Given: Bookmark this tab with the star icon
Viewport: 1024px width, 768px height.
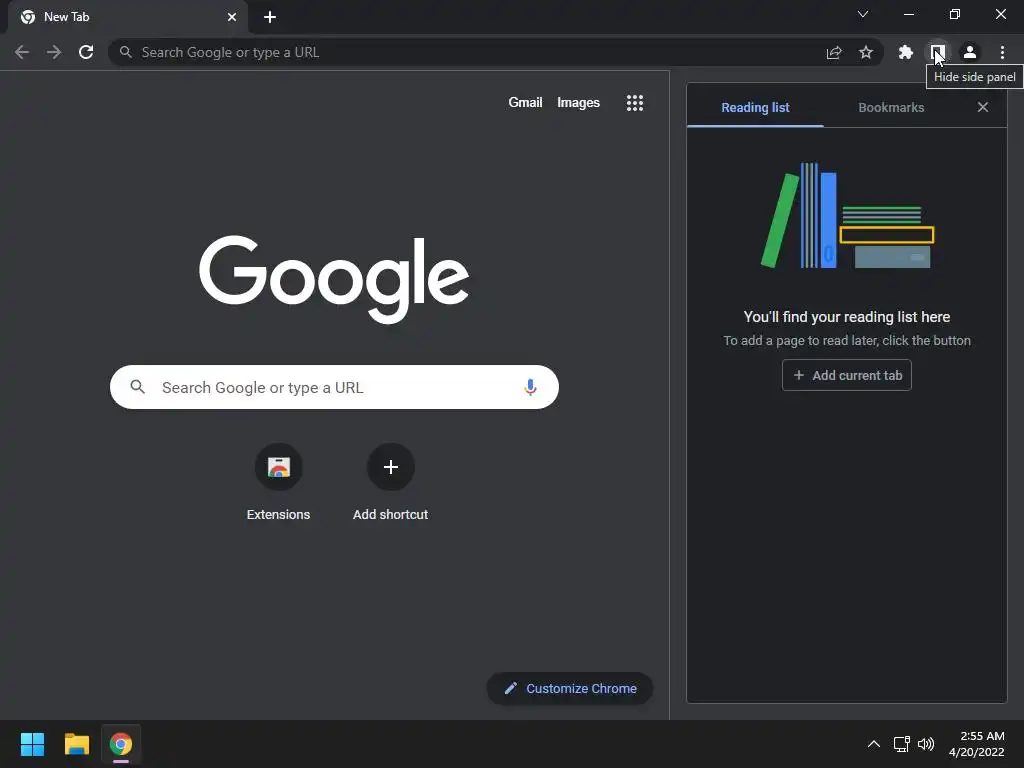Looking at the screenshot, I should point(866,52).
